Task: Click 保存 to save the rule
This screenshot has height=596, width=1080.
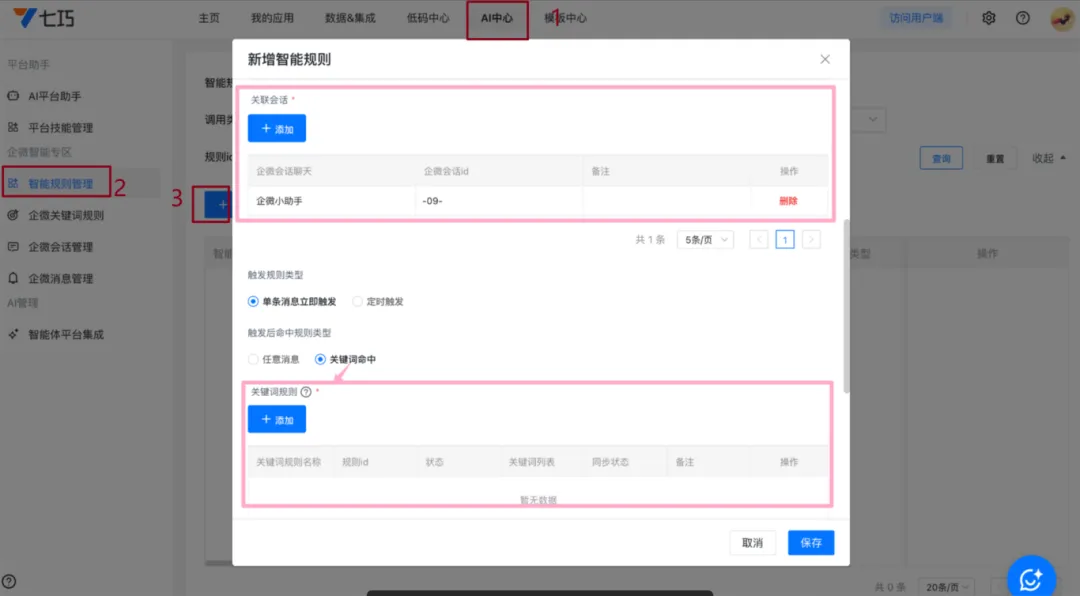Action: 810,542
